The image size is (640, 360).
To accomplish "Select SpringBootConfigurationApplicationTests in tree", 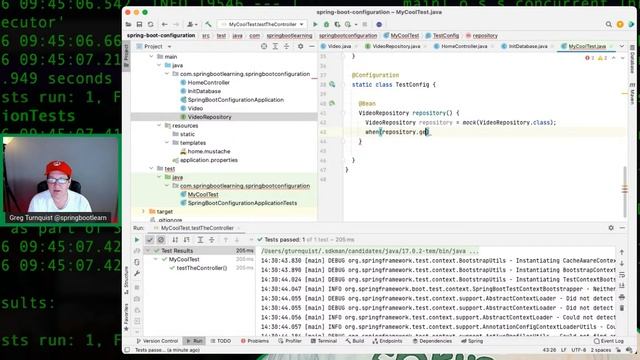I will [x=242, y=203].
